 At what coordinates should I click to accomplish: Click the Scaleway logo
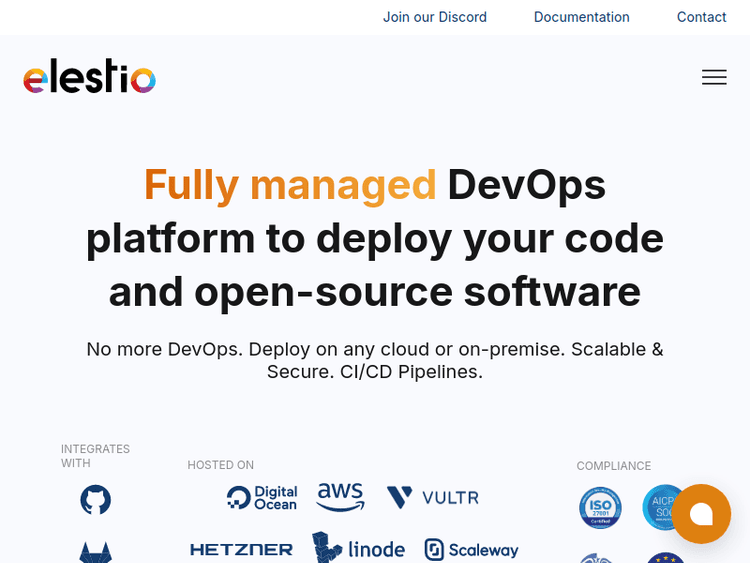(x=471, y=550)
